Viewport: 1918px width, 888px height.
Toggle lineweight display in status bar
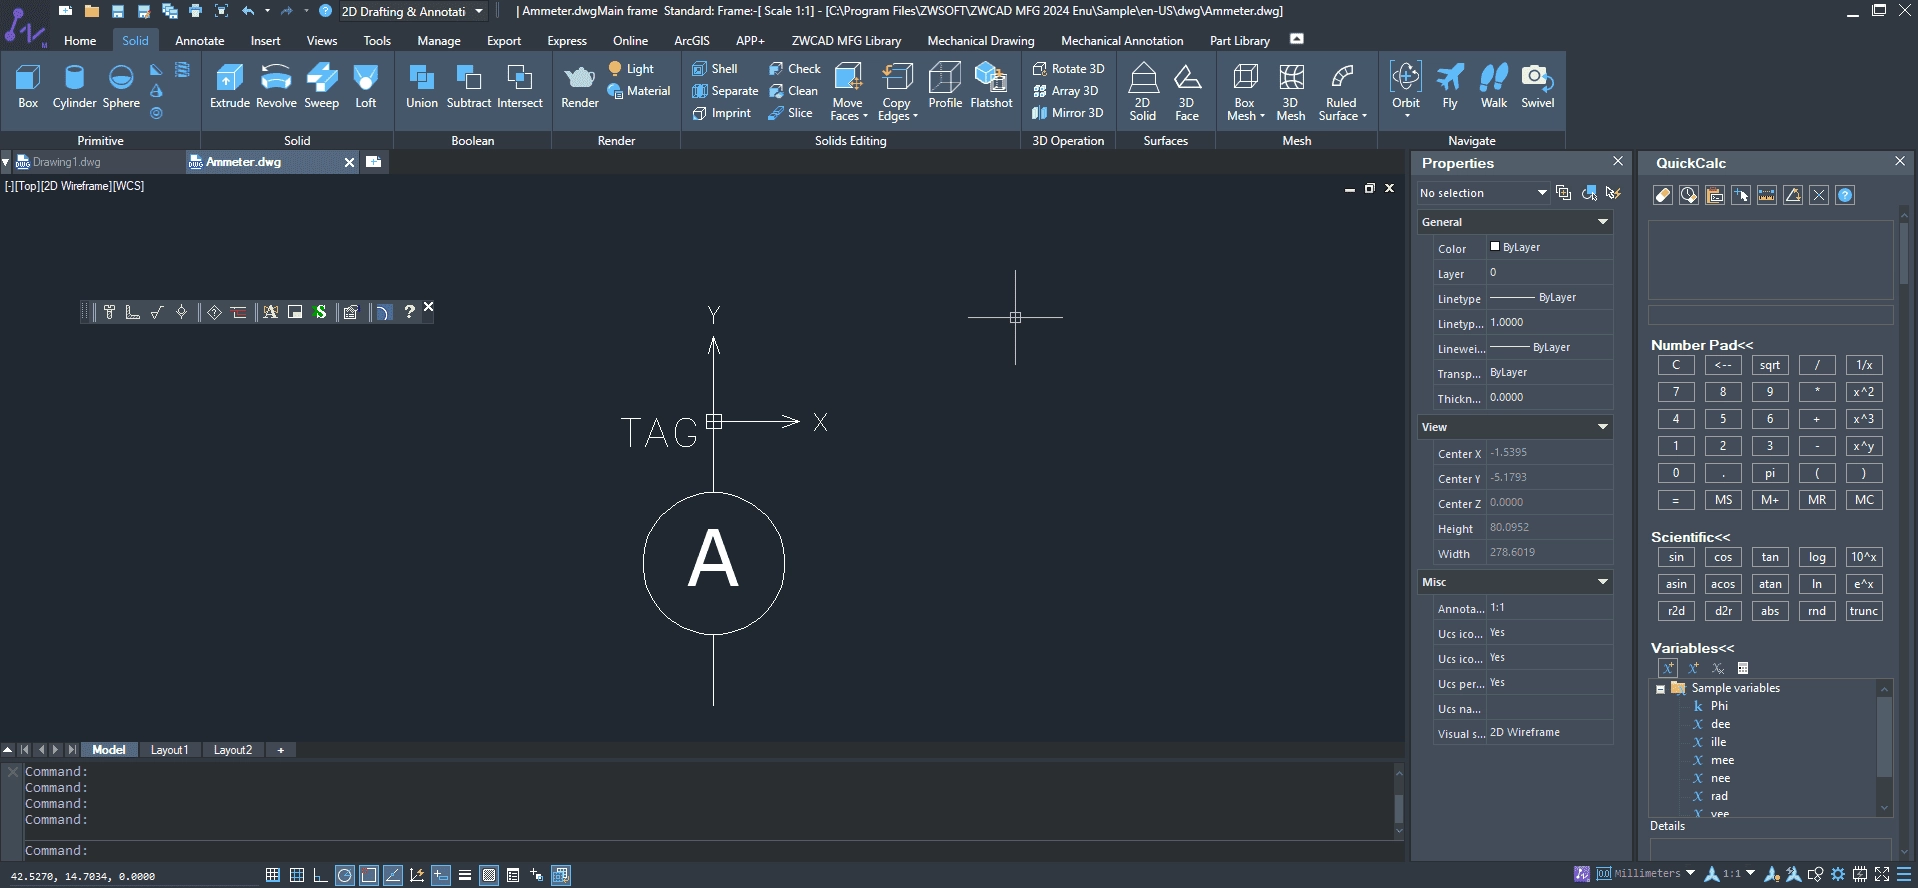(464, 875)
